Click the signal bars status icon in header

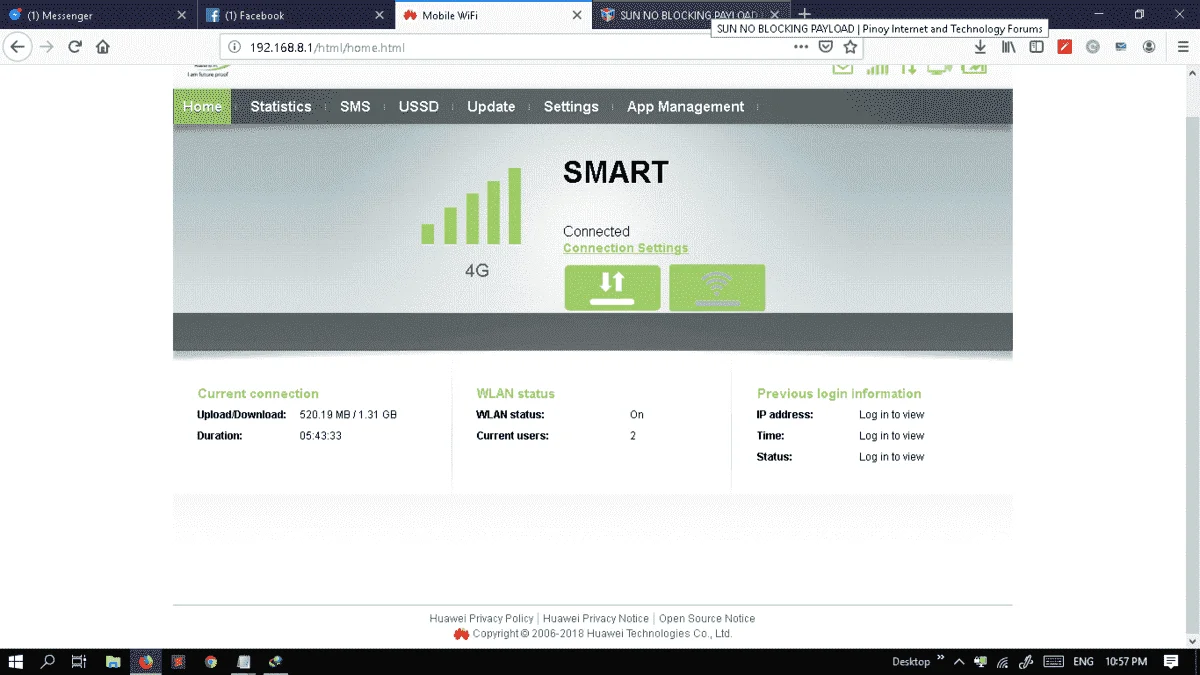tap(877, 68)
